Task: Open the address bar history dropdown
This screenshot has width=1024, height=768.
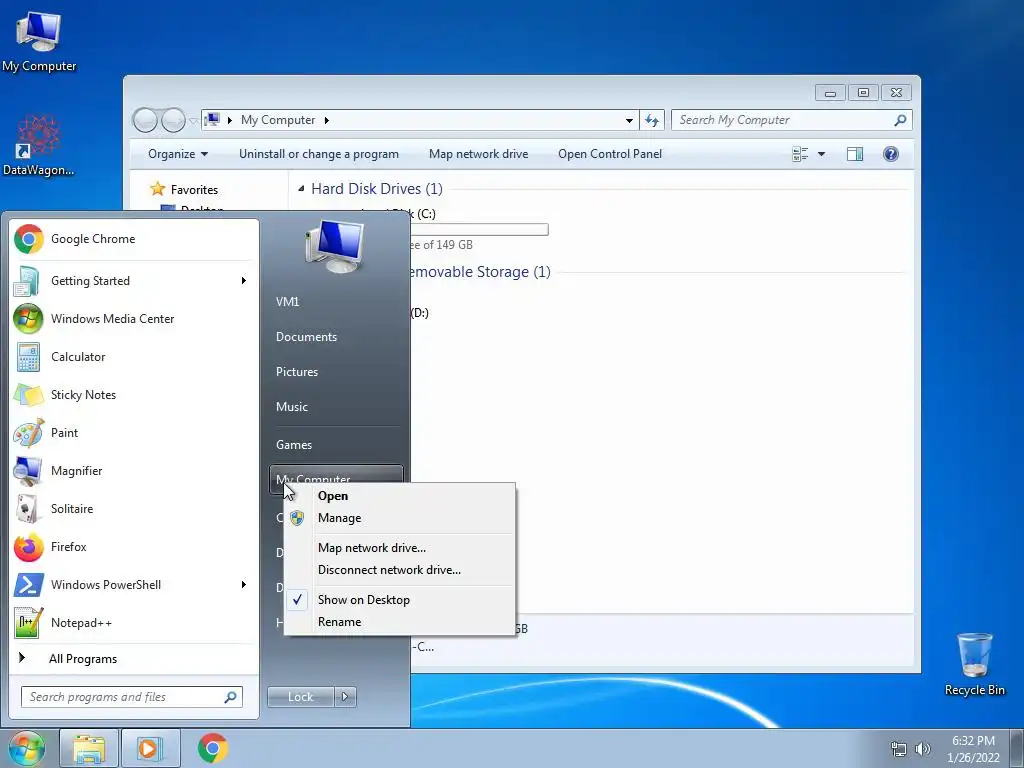Action: (629, 120)
